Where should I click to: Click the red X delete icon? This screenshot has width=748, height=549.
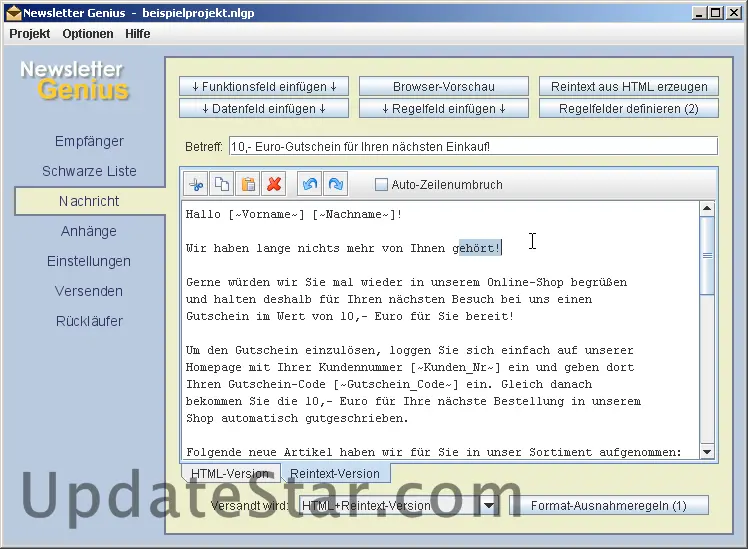(274, 184)
